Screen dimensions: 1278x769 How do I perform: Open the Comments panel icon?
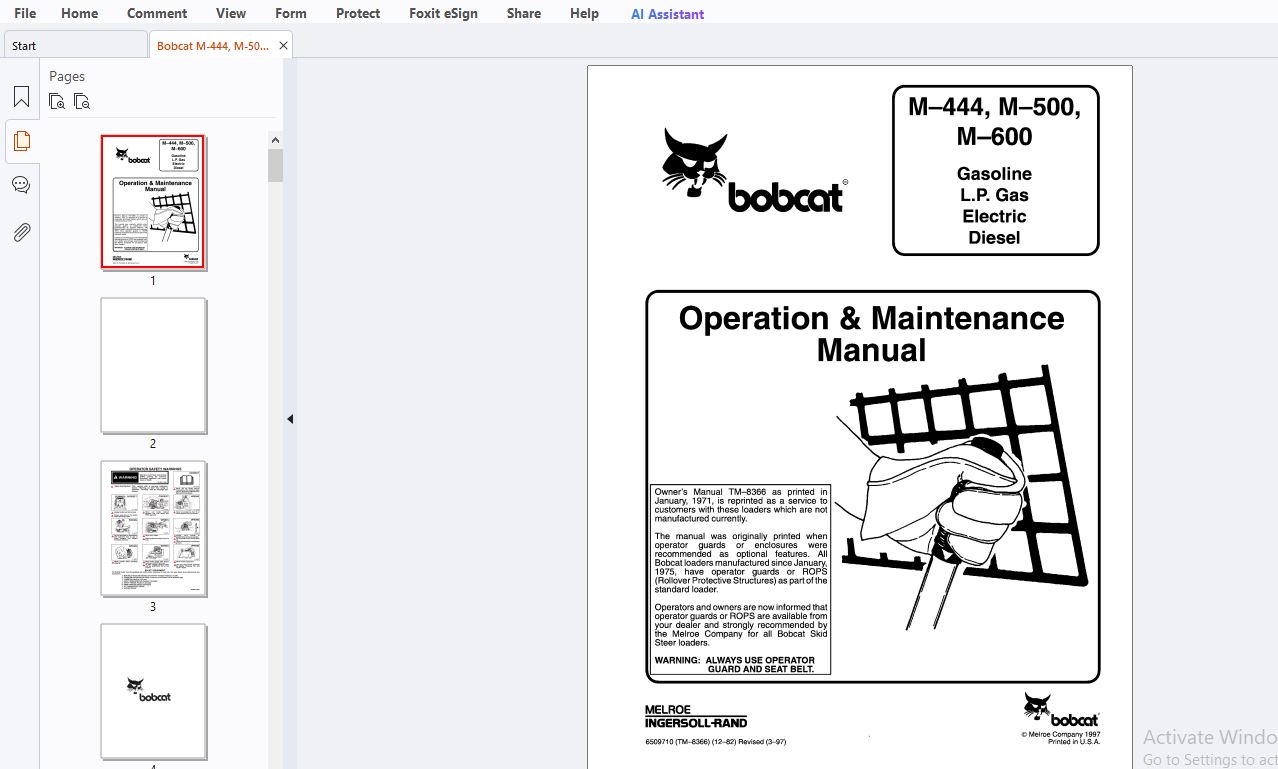[21, 185]
